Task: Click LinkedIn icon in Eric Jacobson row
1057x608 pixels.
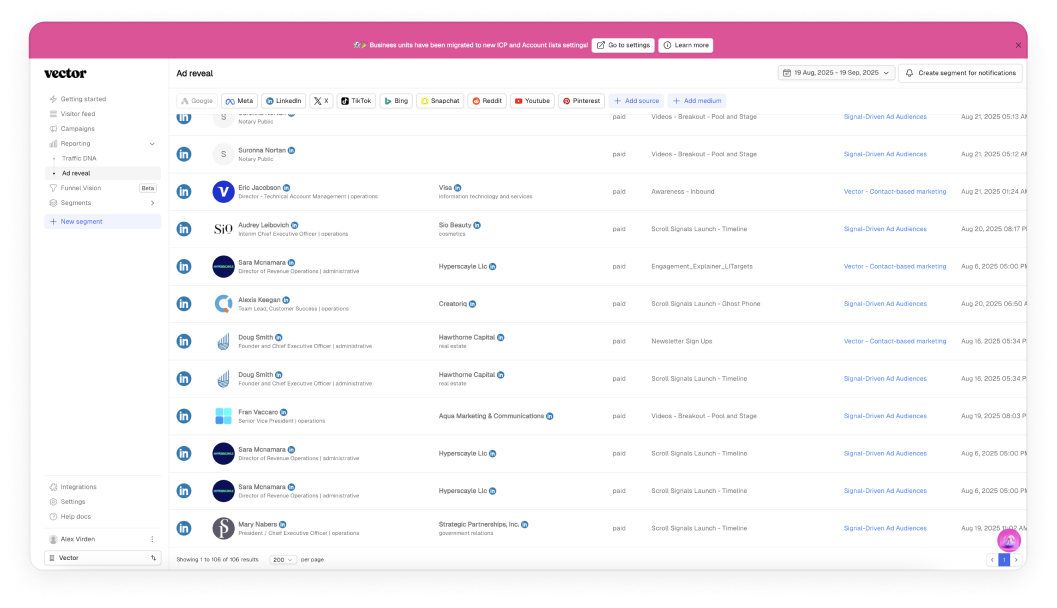Action: click(184, 191)
